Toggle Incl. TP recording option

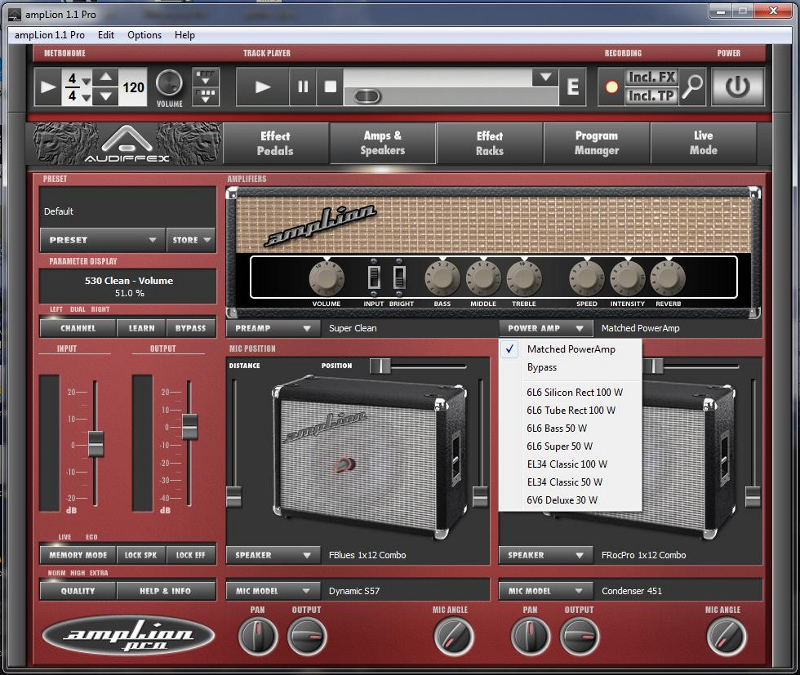652,96
